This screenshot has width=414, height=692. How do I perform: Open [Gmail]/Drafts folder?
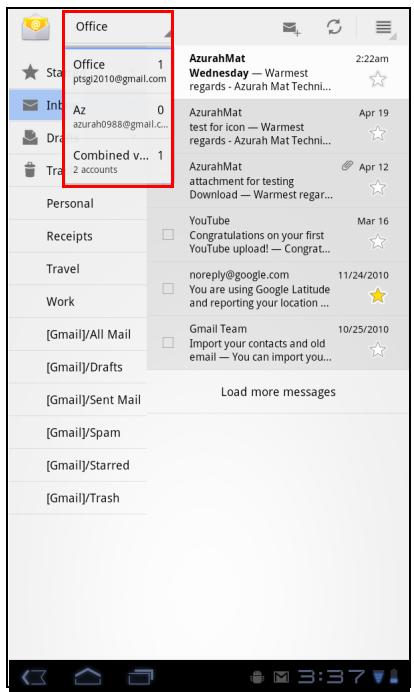click(78, 367)
